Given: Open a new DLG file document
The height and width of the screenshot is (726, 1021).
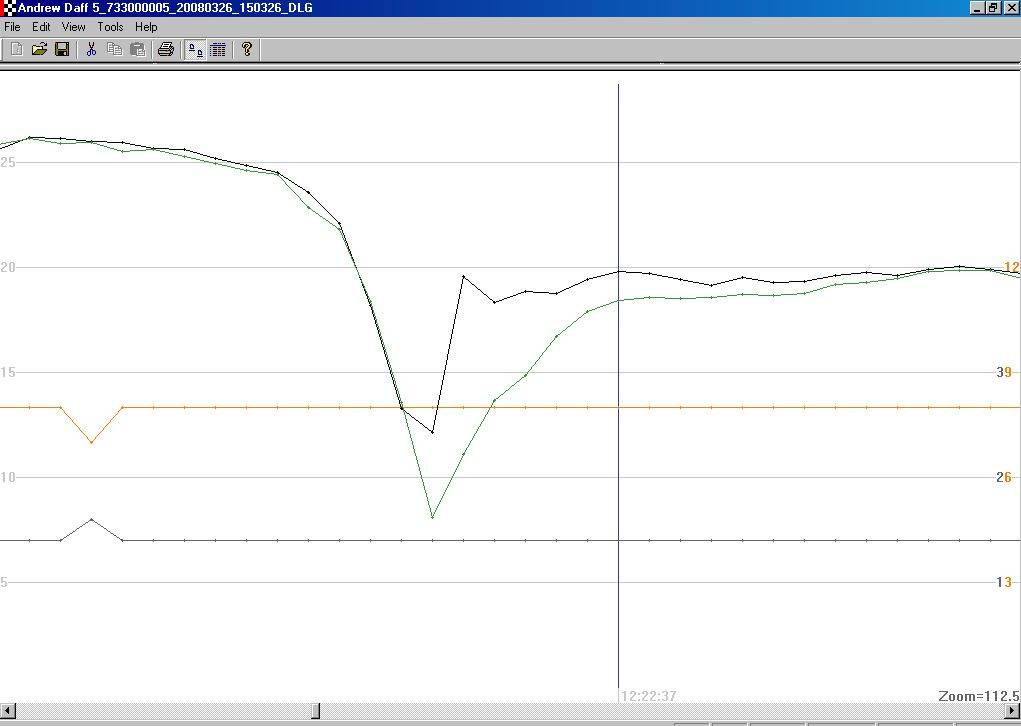Looking at the screenshot, I should 15,49.
